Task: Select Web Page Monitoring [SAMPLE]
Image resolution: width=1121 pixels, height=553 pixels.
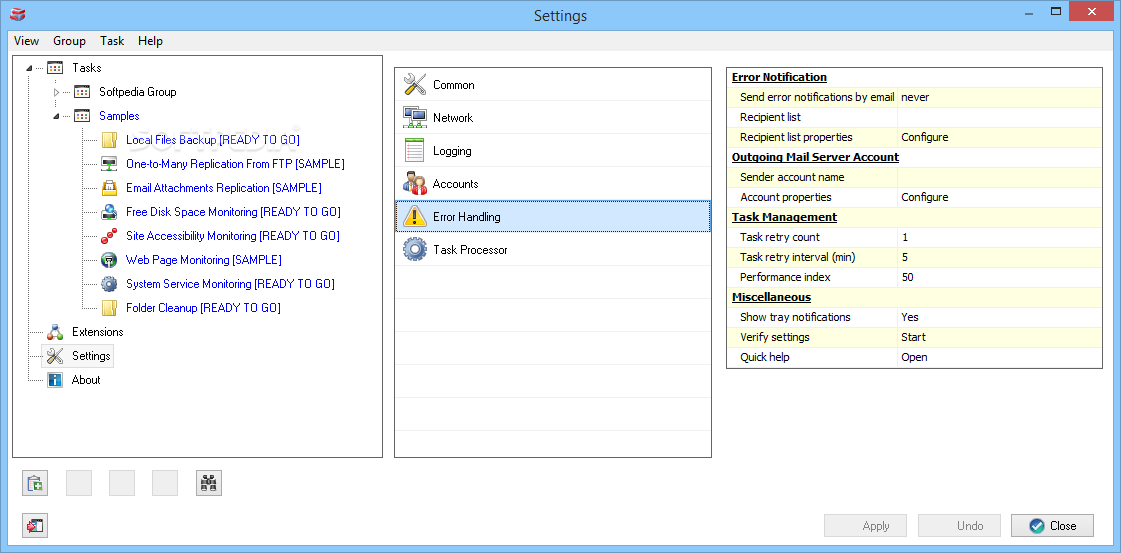Action: pyautogui.click(x=204, y=260)
